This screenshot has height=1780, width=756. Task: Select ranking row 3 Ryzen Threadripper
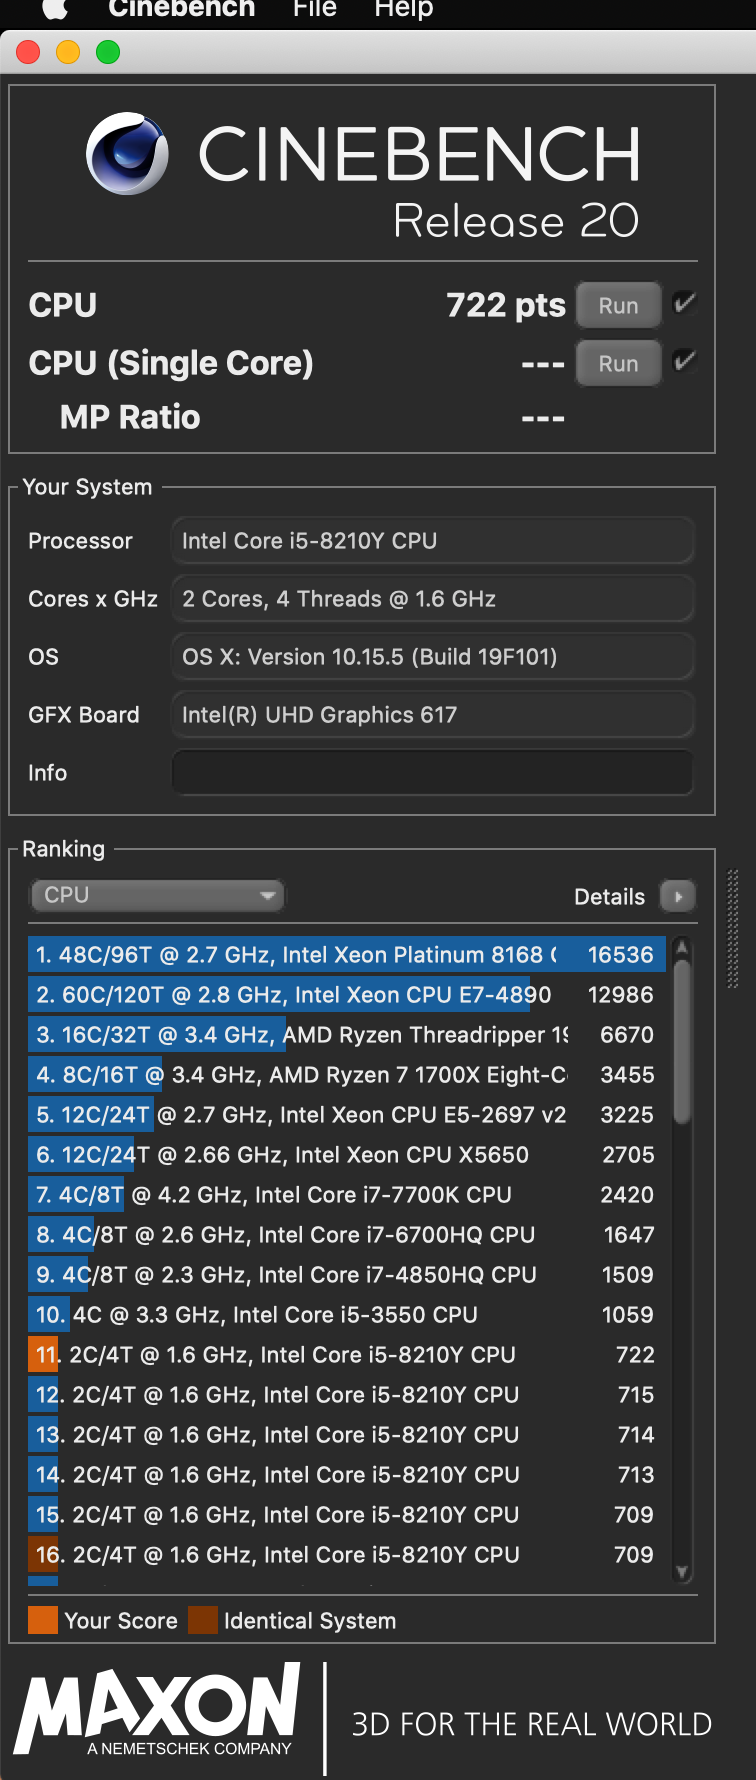pyautogui.click(x=347, y=1035)
